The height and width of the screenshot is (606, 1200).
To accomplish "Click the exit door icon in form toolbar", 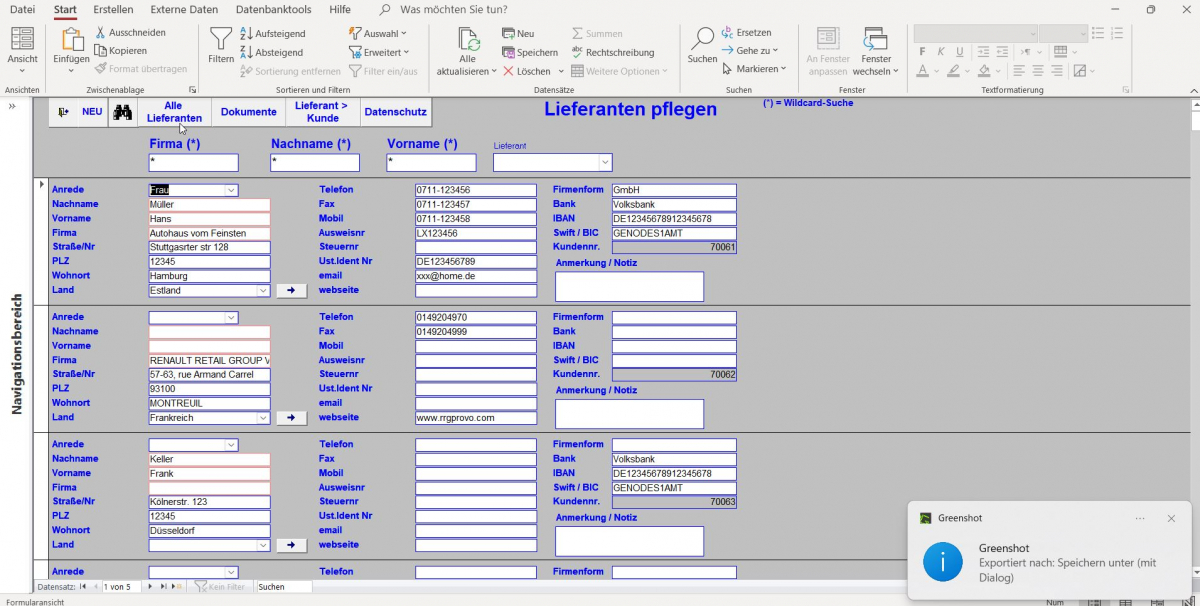I will pos(63,112).
